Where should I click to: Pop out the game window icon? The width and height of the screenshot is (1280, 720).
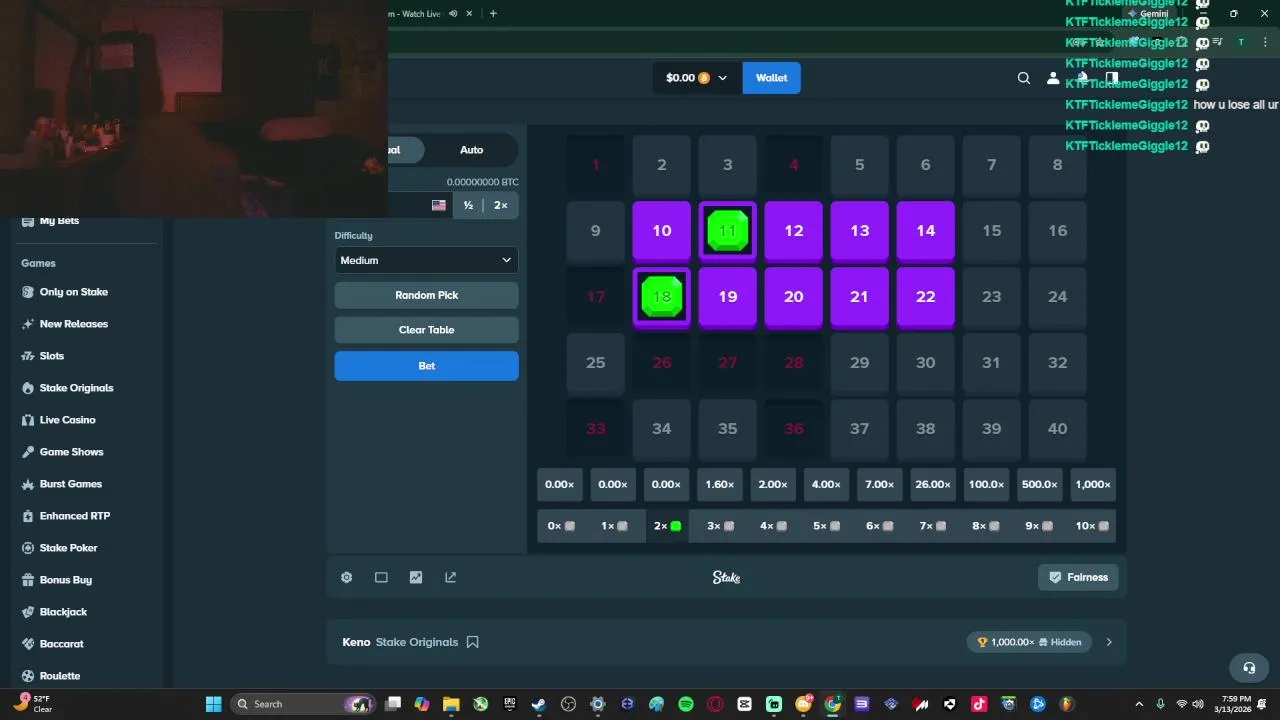coord(450,577)
